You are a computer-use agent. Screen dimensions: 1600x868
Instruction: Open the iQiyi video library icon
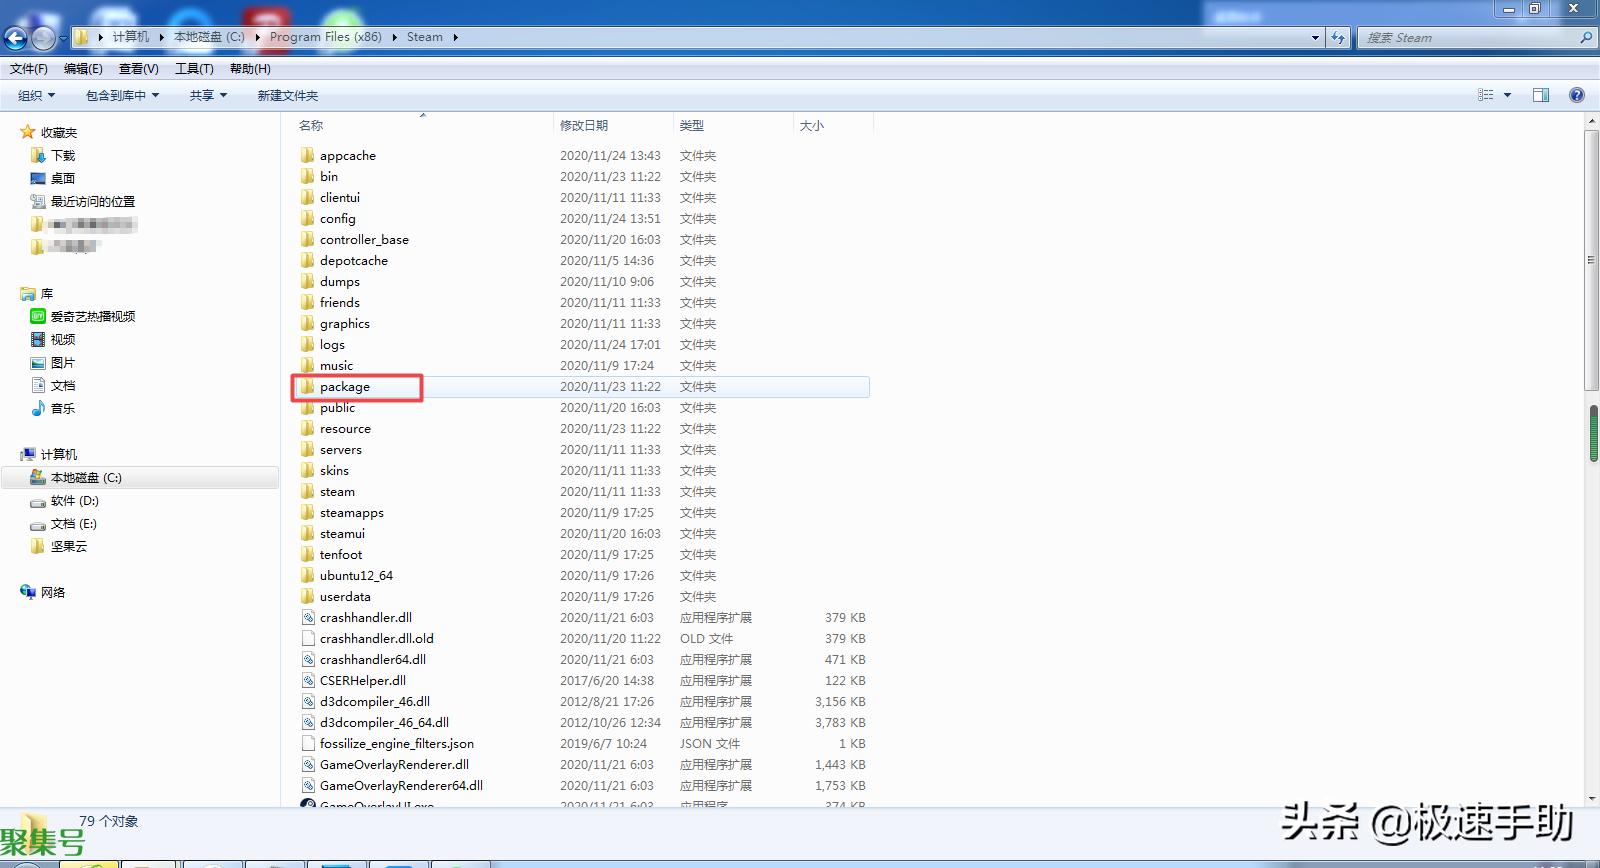coord(38,316)
